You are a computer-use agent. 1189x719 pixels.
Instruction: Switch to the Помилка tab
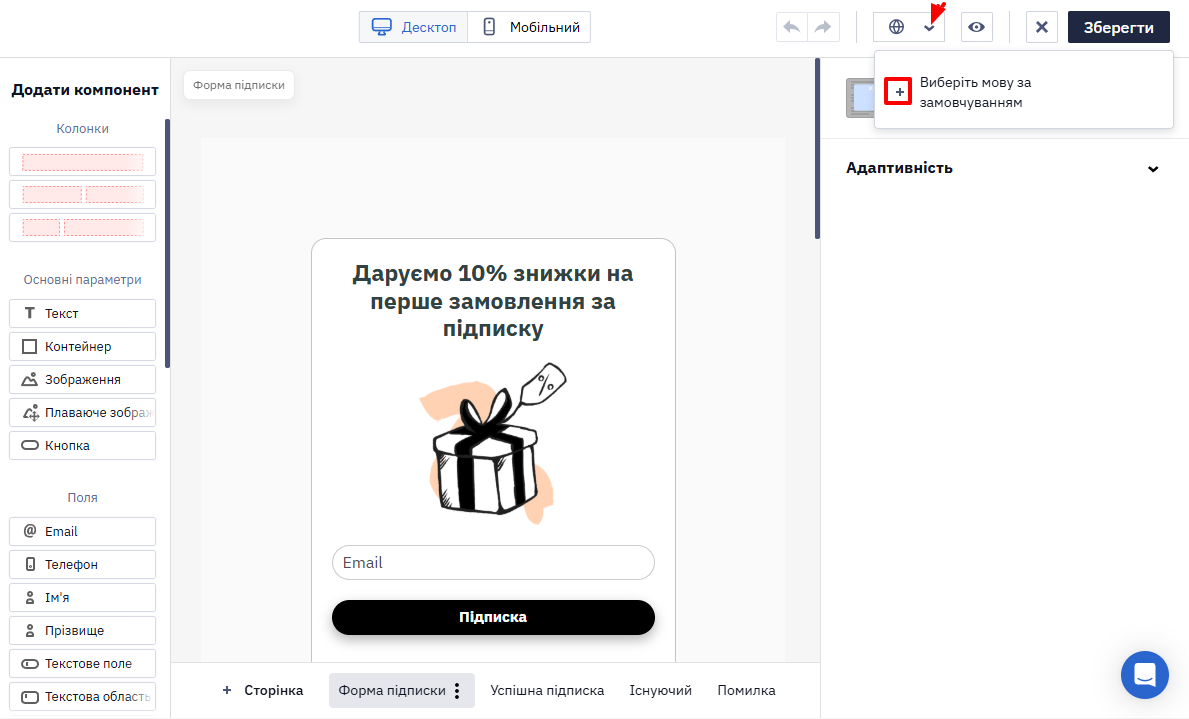(746, 691)
